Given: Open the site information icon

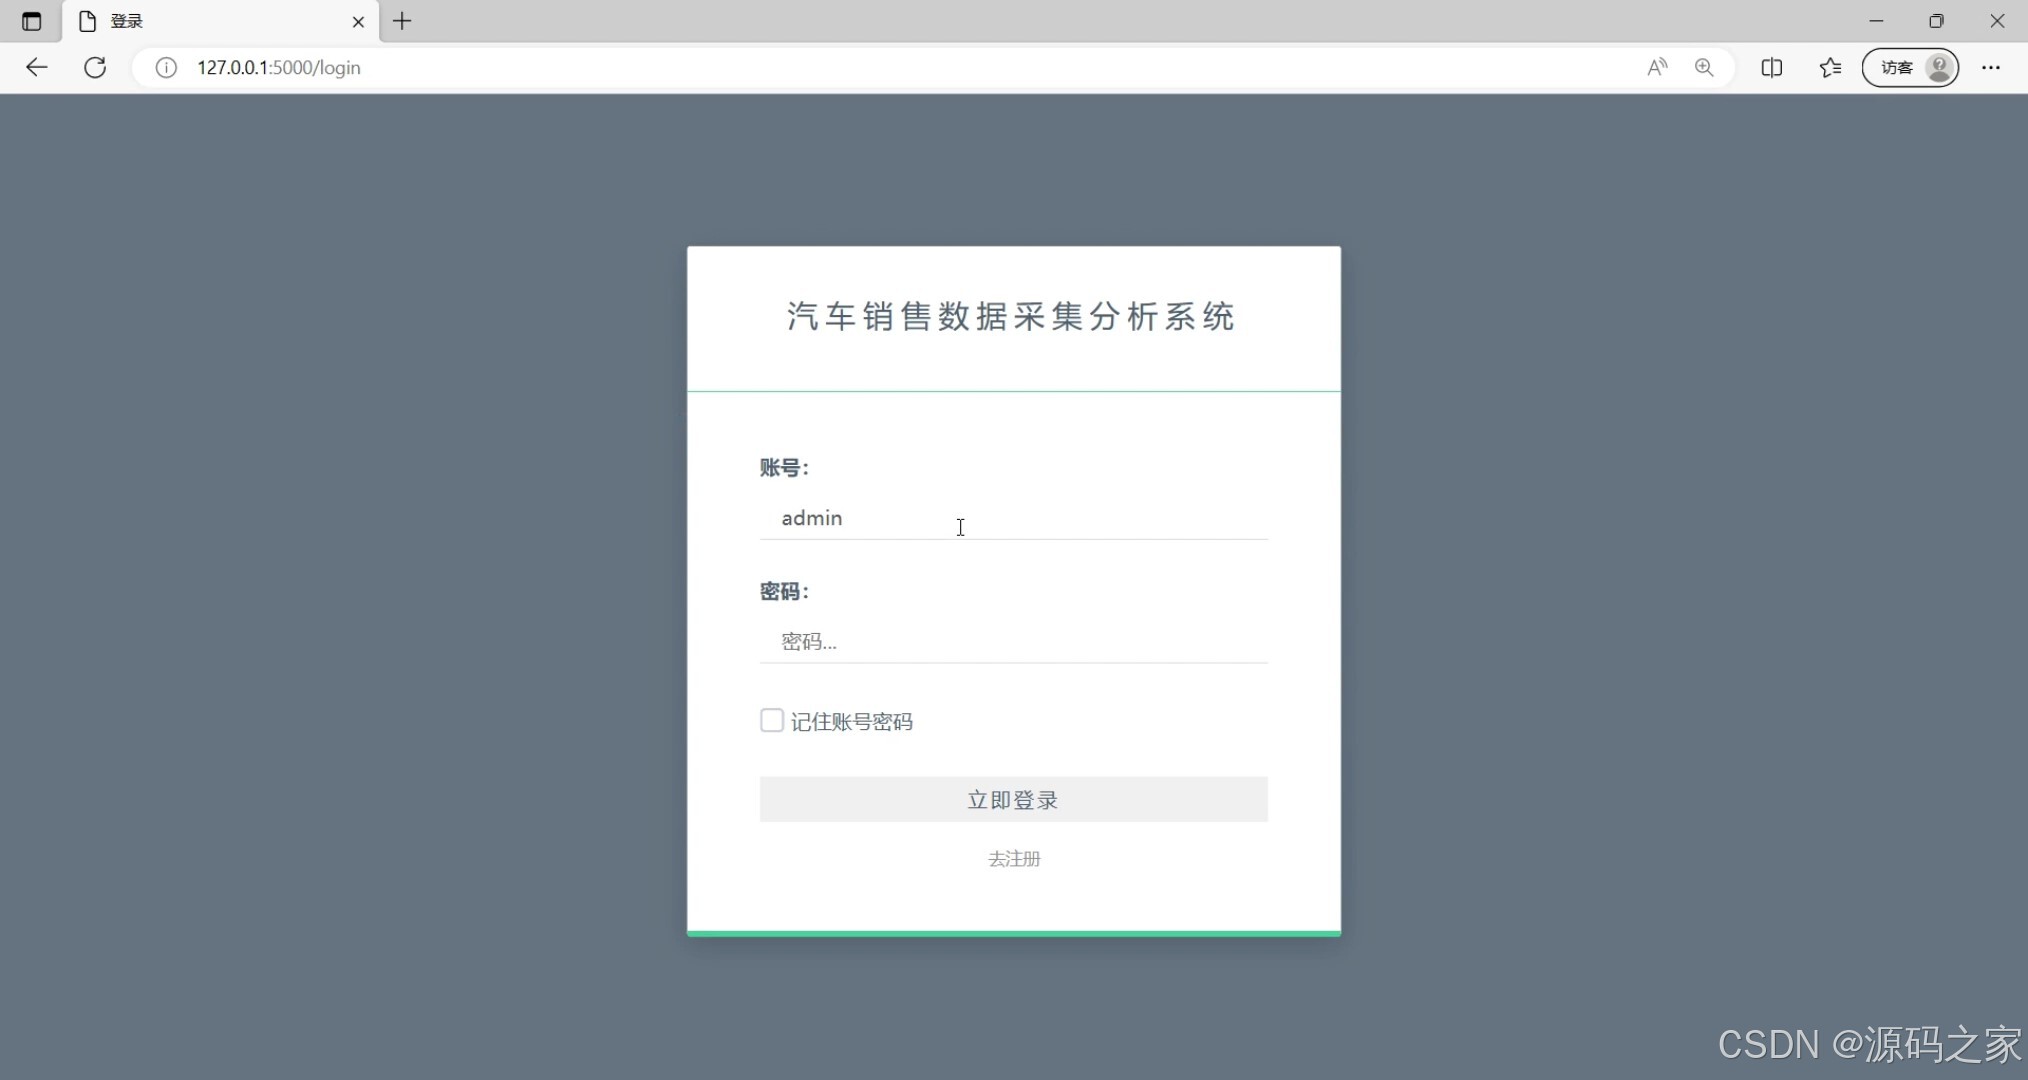Looking at the screenshot, I should [166, 67].
